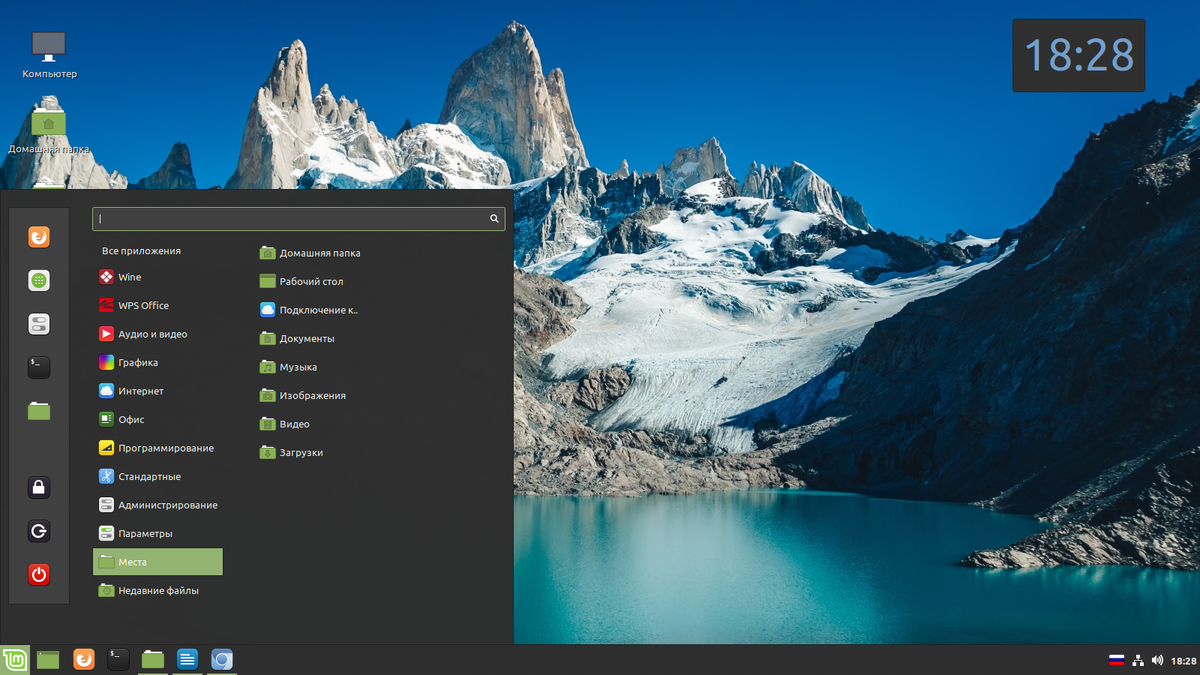Open the Изображения folder entry
Viewport: 1200px width, 675px height.
tap(303, 396)
